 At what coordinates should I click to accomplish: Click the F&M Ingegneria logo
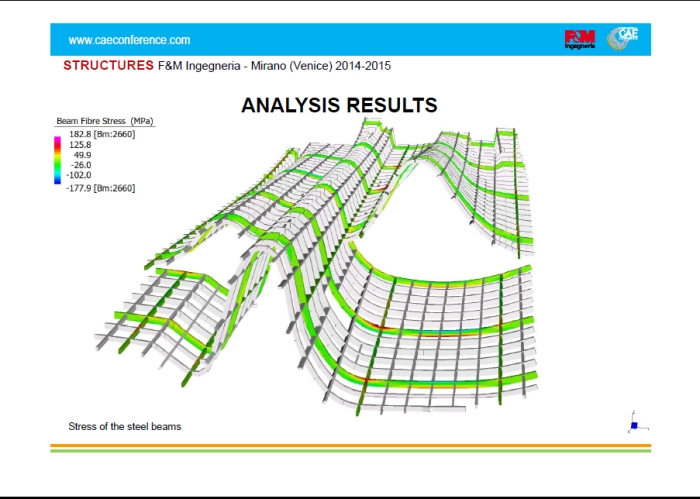(580, 39)
